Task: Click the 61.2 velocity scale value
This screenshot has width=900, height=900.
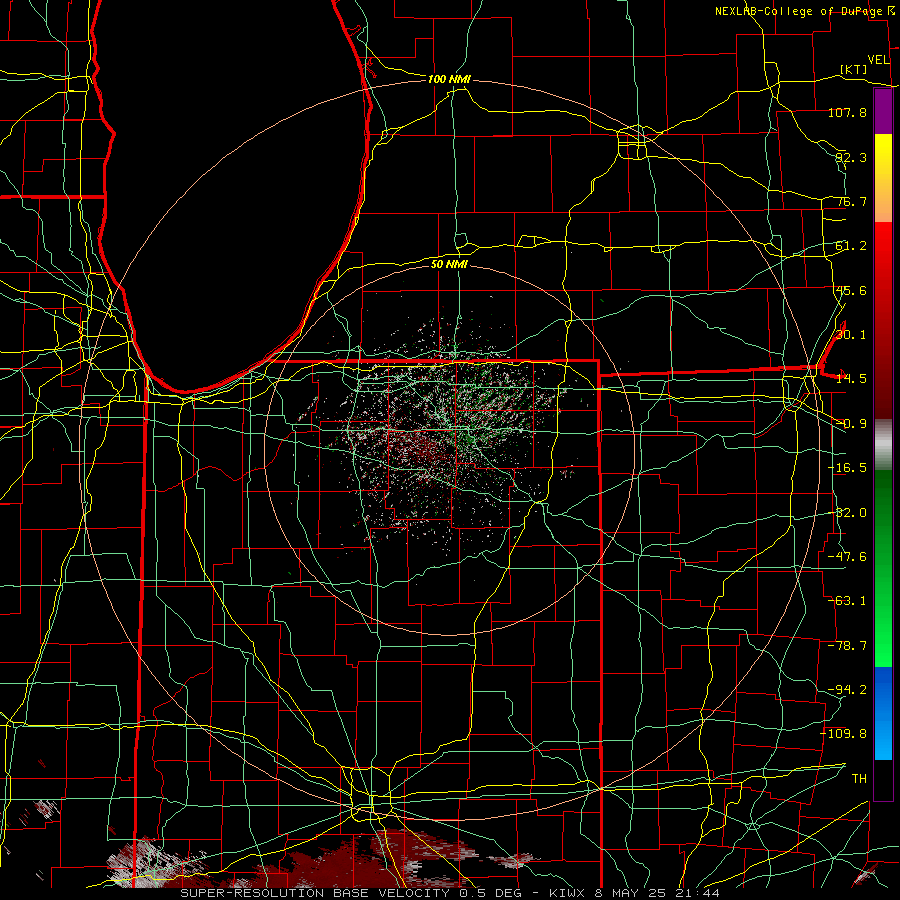Action: (851, 246)
